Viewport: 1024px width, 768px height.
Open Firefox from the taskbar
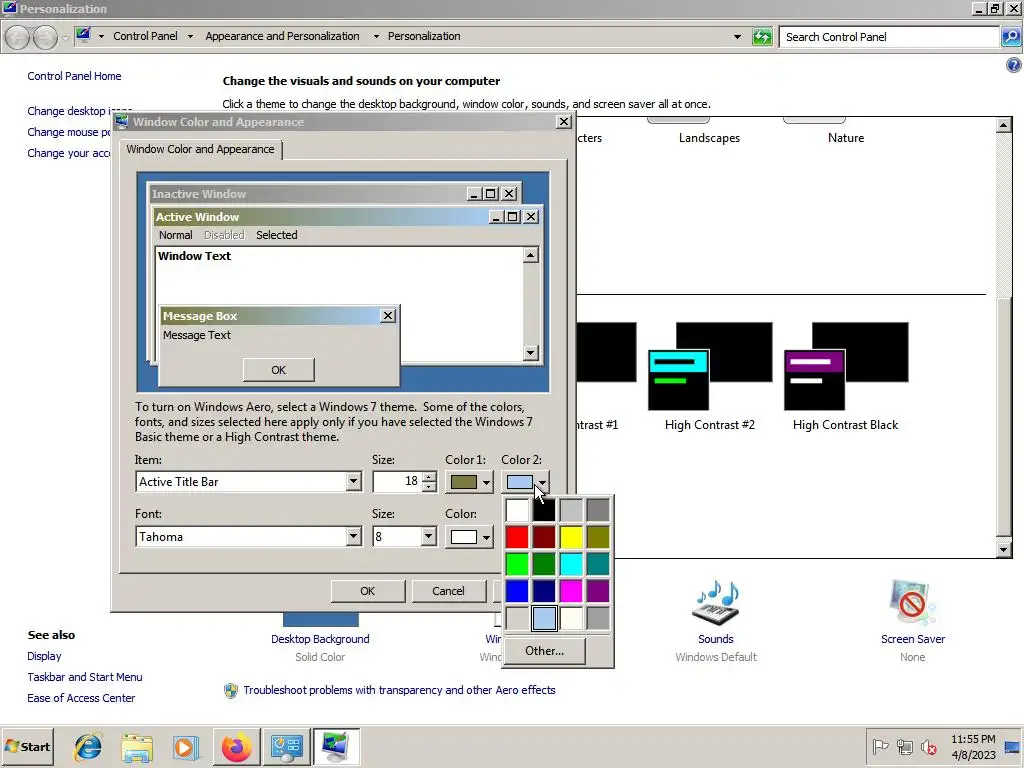point(236,746)
